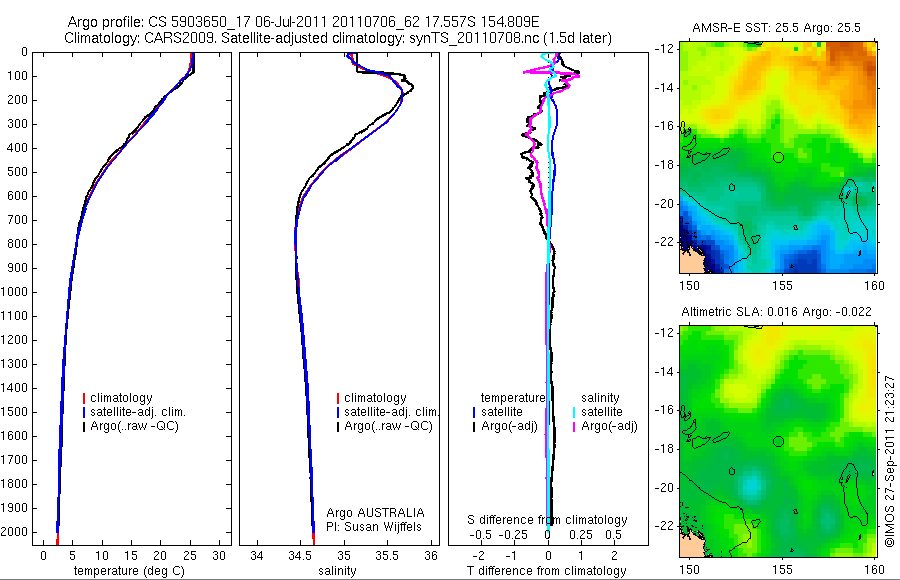900x580 pixels.
Task: Click the IMOS timestamp vertical text
Action: click(890, 461)
